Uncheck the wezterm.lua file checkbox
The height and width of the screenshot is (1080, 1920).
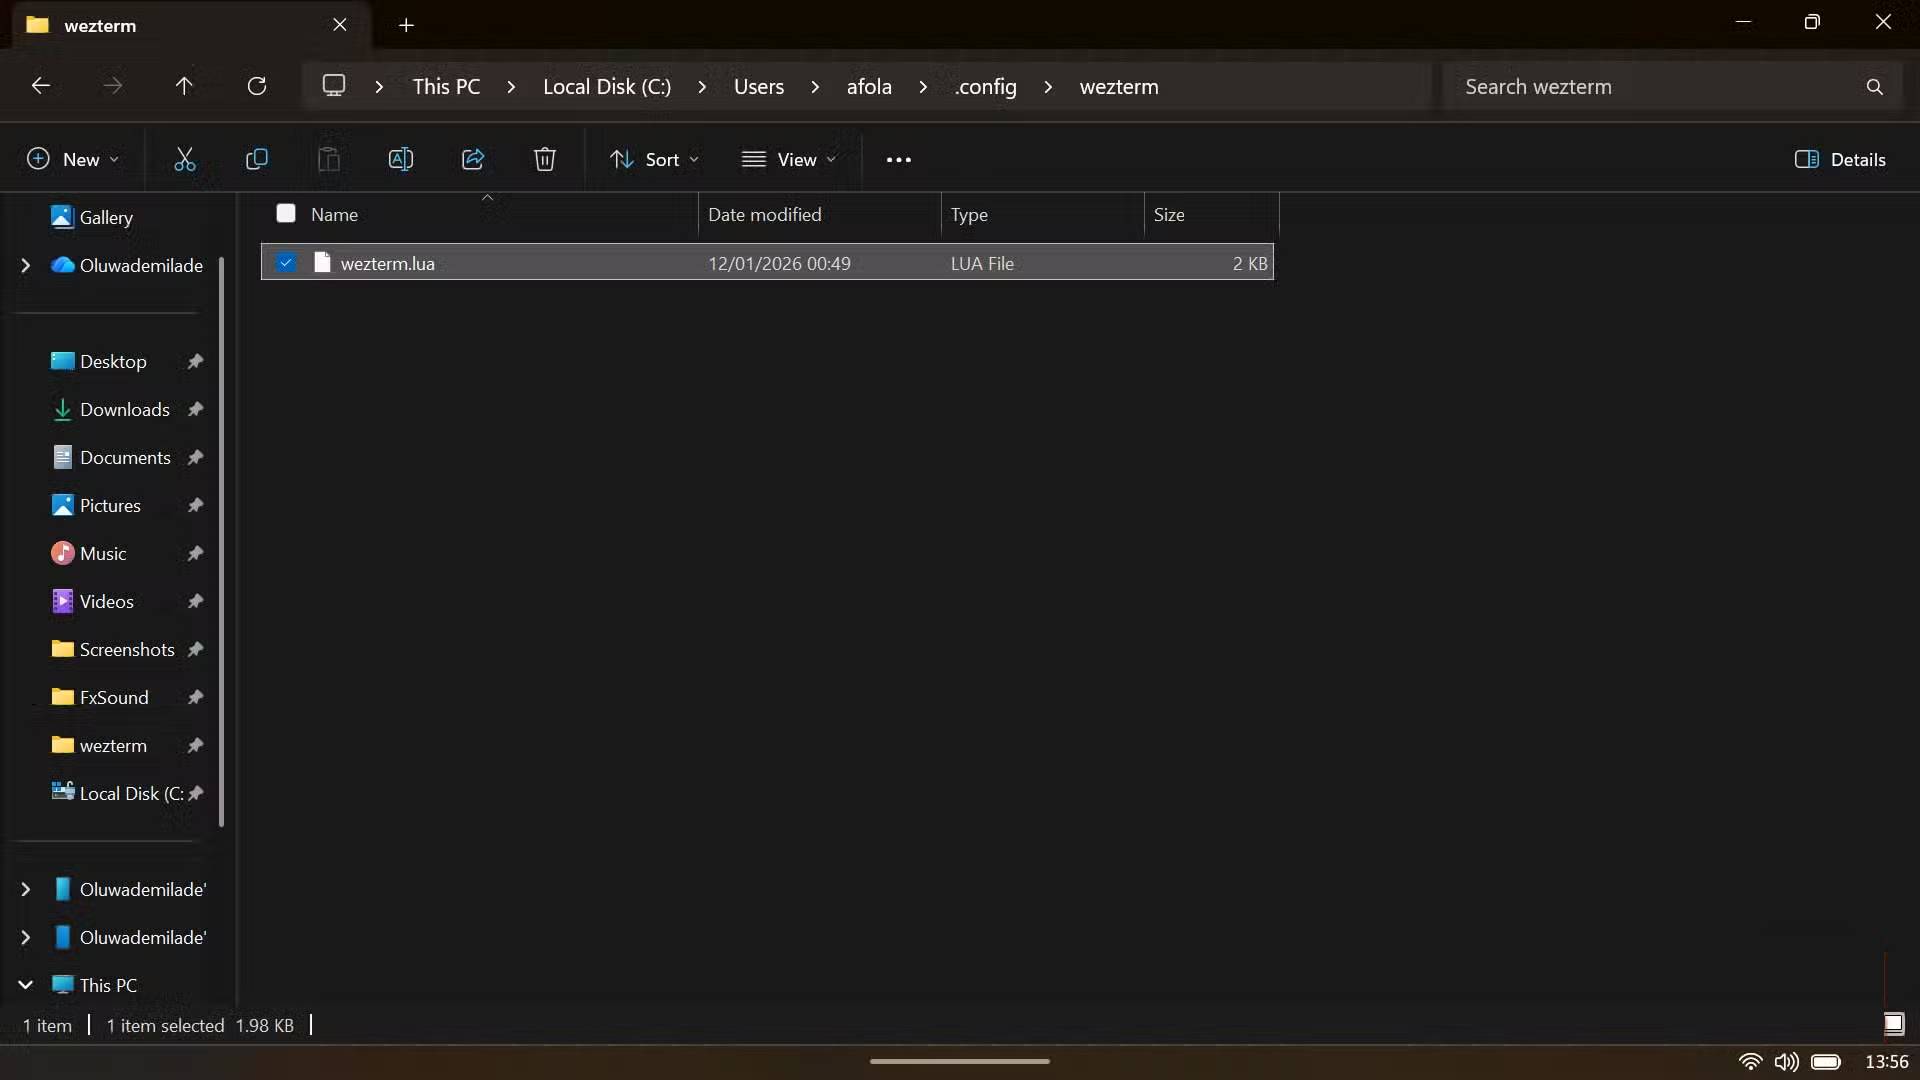(x=286, y=263)
